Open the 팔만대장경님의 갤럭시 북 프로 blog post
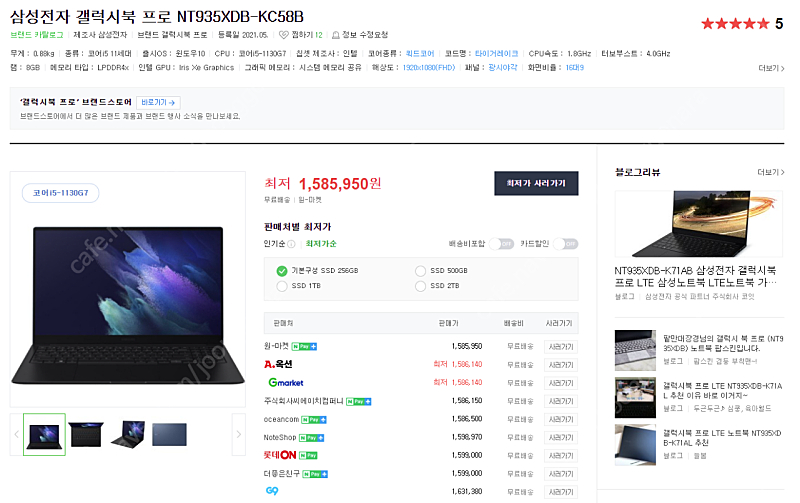800x503 pixels. (722, 343)
